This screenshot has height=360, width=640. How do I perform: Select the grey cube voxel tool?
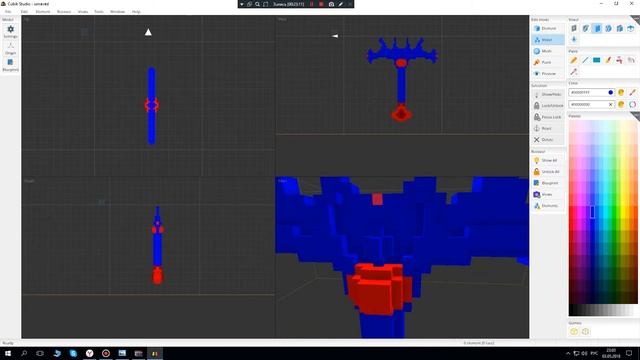coord(574,28)
